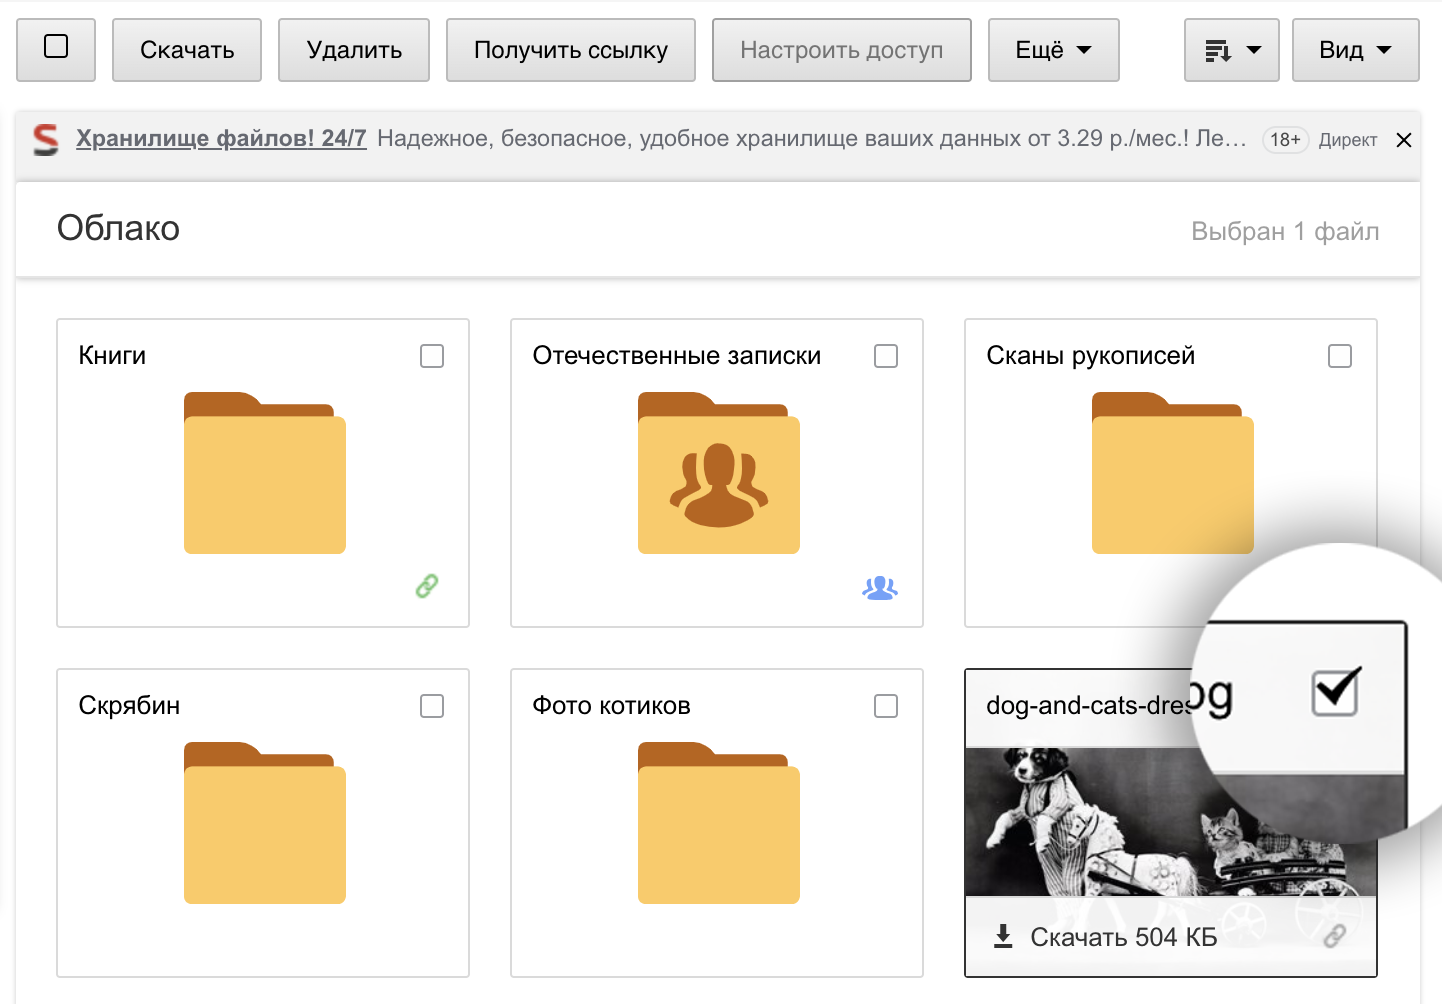Click the Сканы рукописей folder name
The width and height of the screenshot is (1442, 1004).
pyautogui.click(x=1091, y=355)
